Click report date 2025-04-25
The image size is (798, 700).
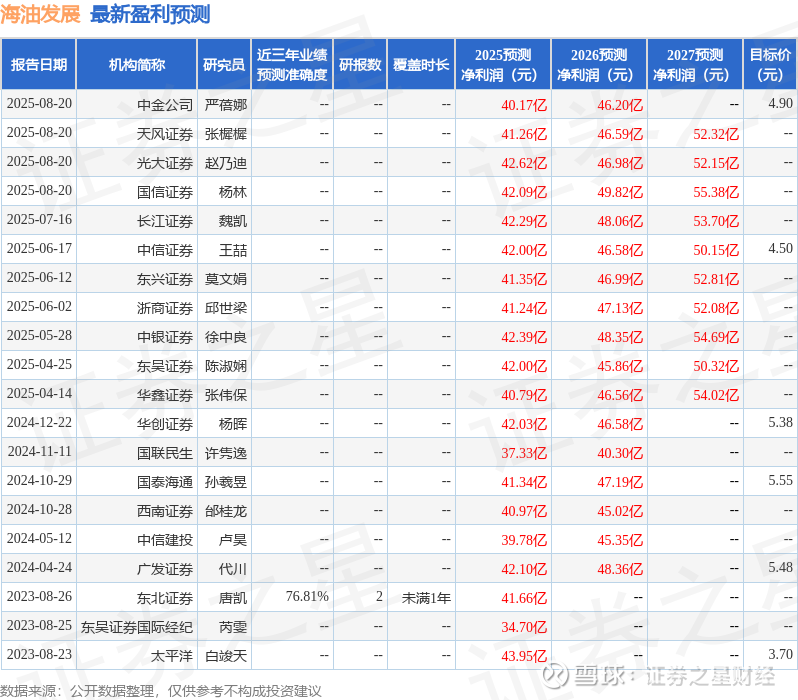[39, 365]
